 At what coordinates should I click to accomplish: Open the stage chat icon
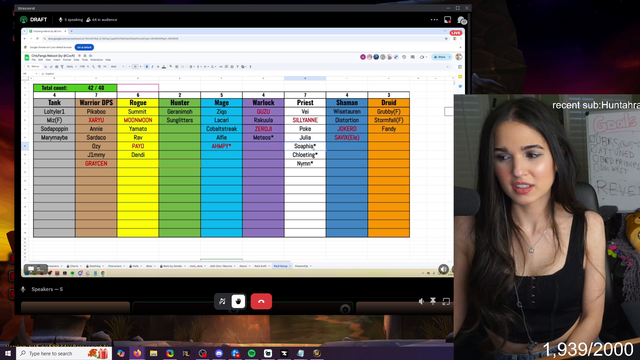point(461,20)
